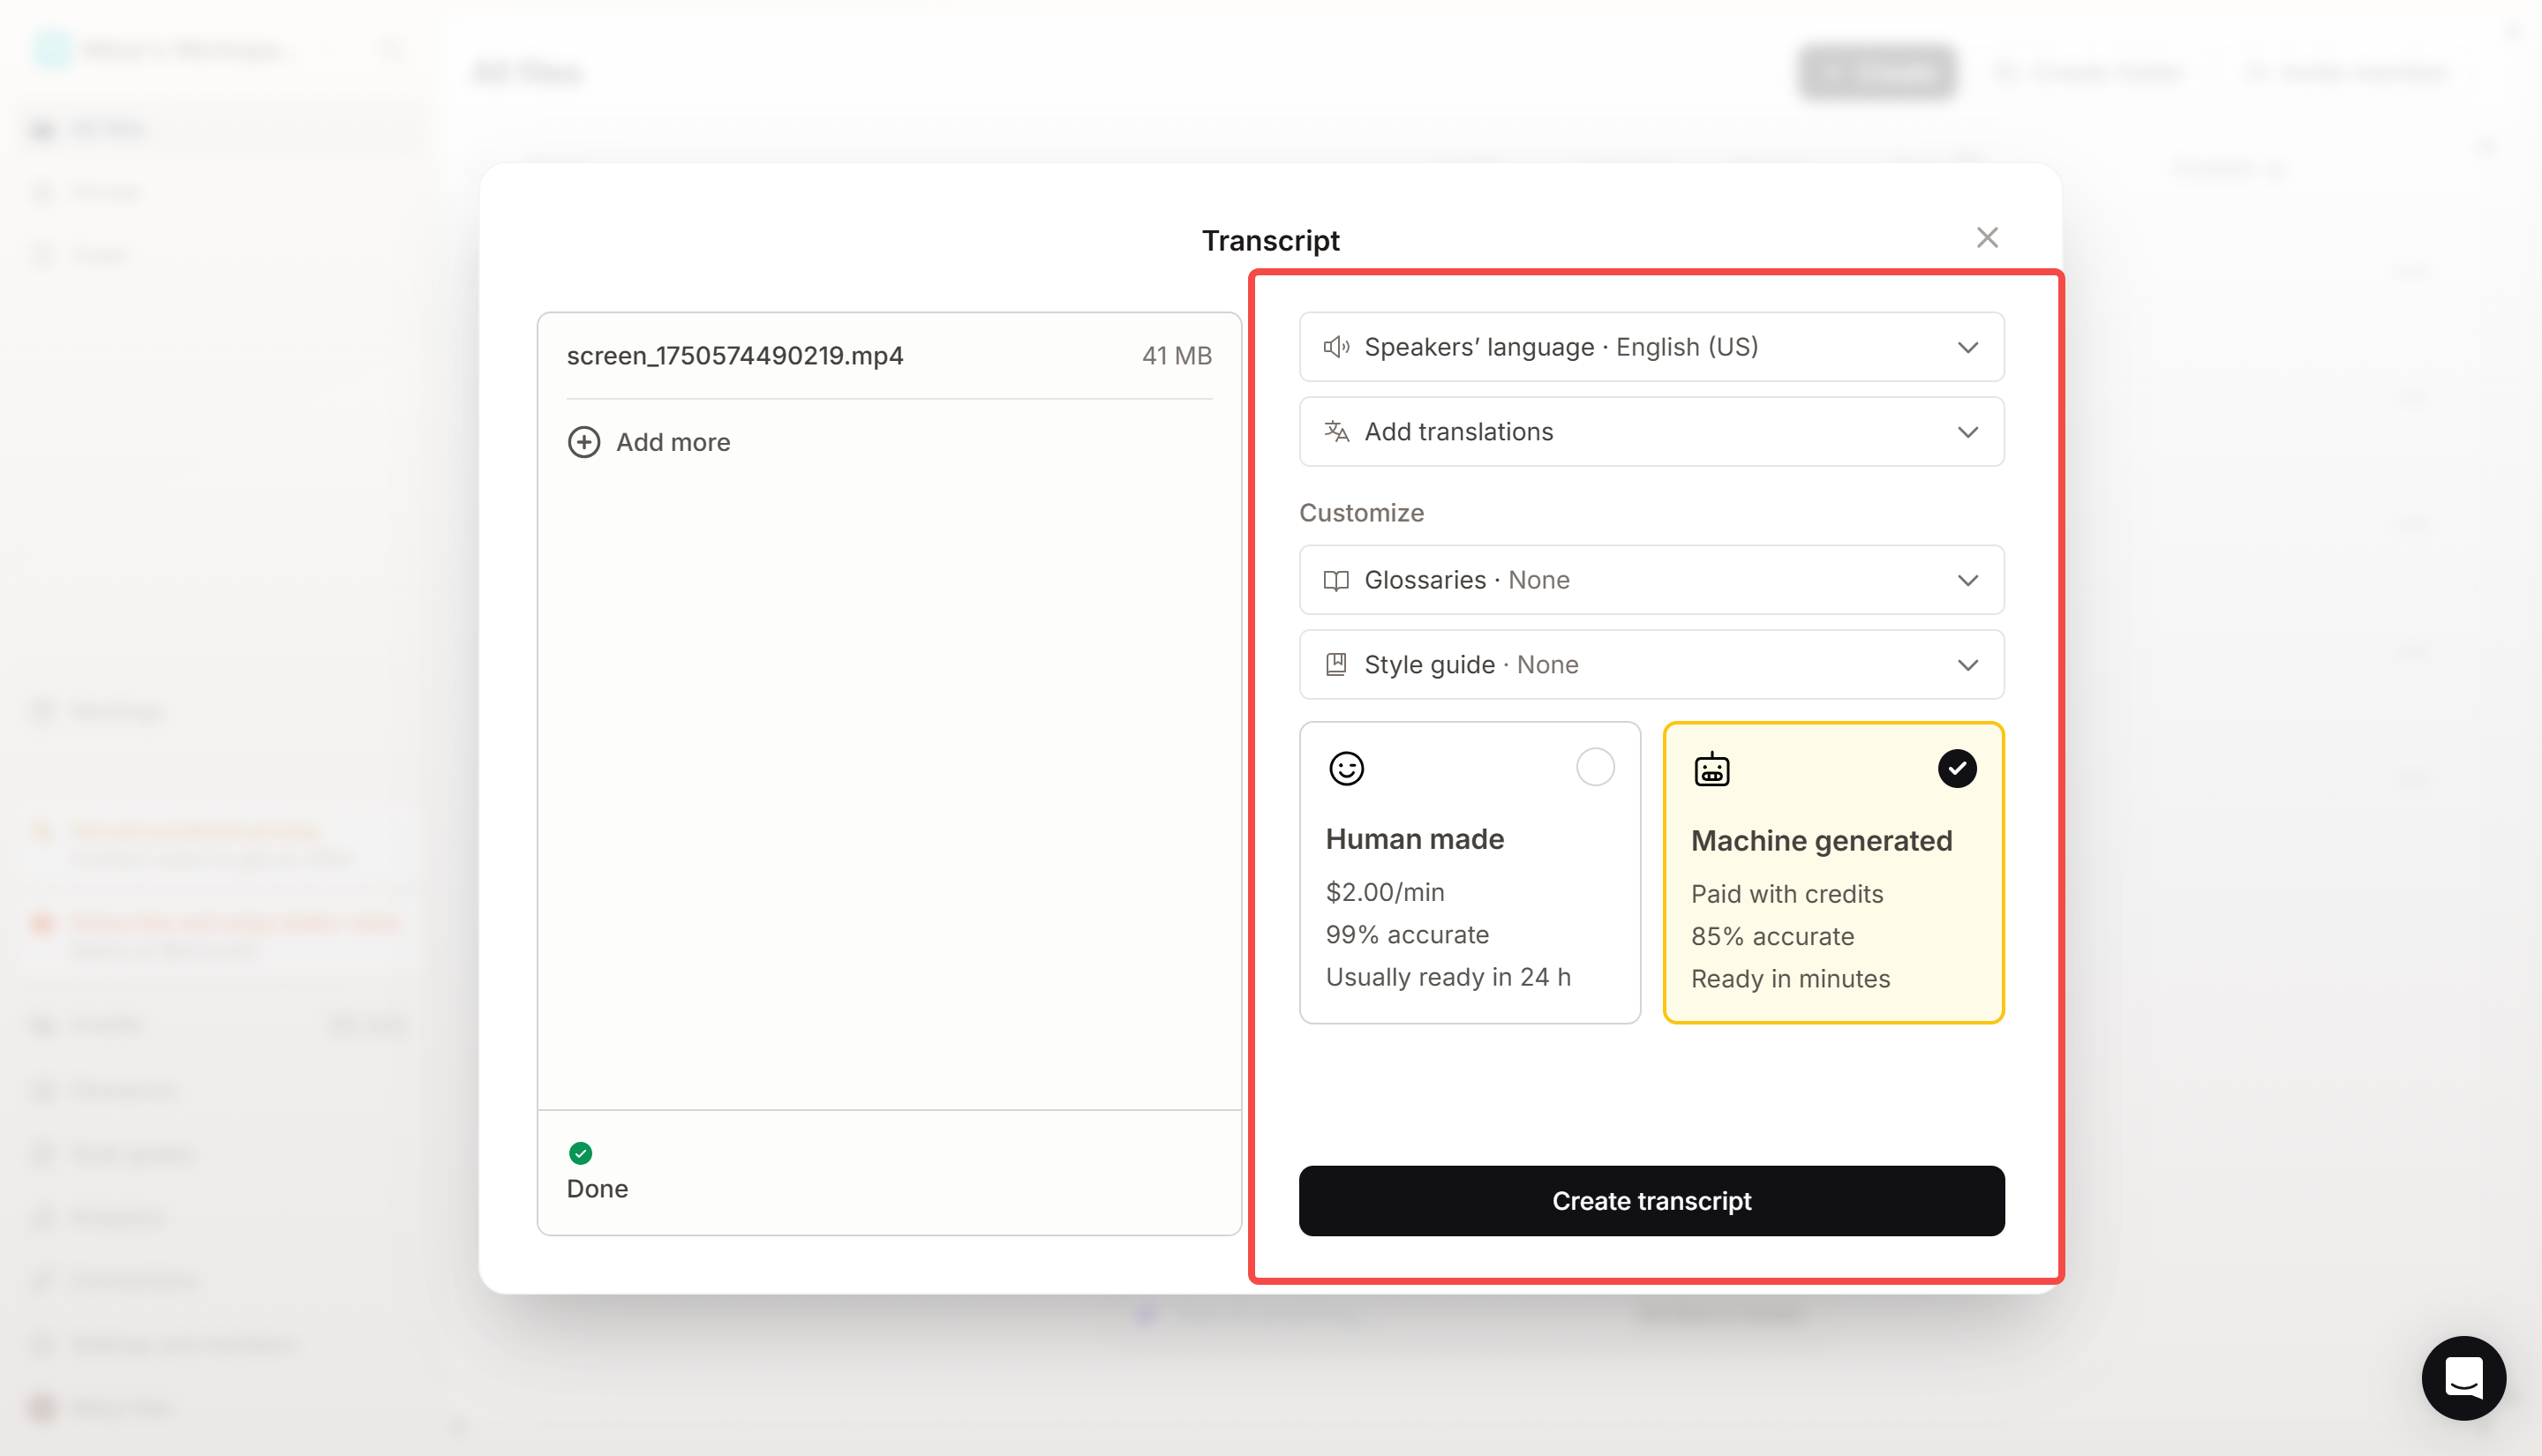Image resolution: width=2542 pixels, height=1456 pixels.
Task: Click the plus icon beside Add more
Action: point(583,441)
